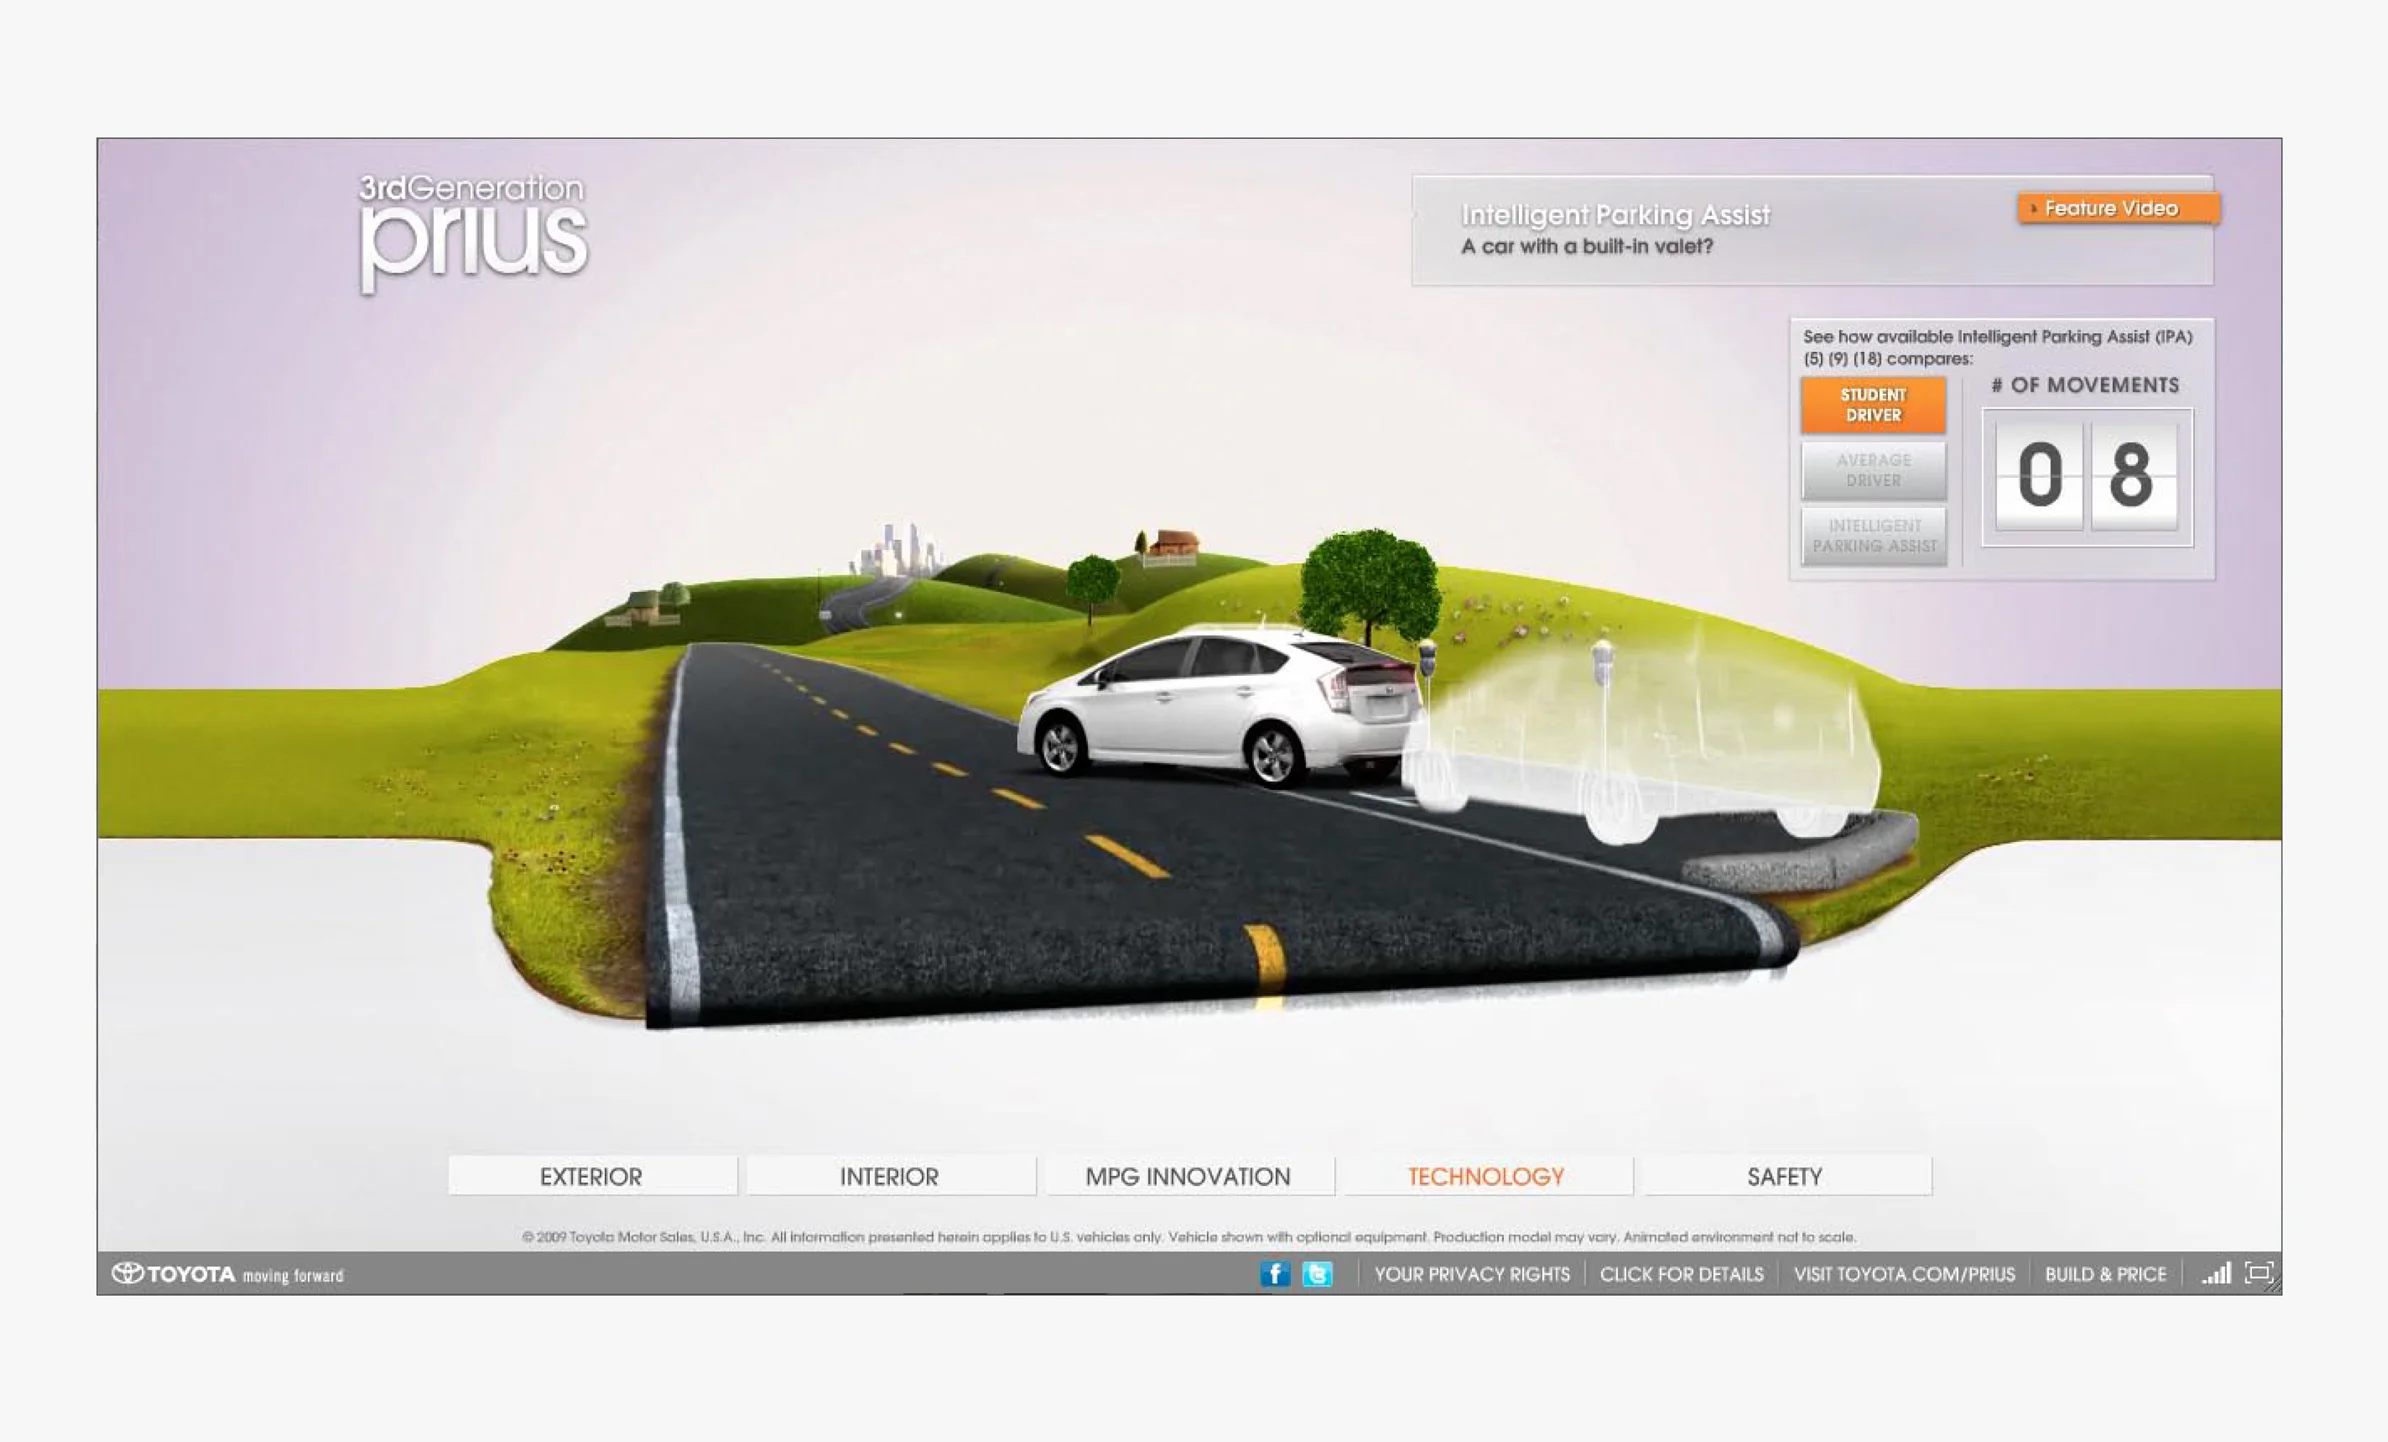Click the movements counter digit 8

point(2131,475)
